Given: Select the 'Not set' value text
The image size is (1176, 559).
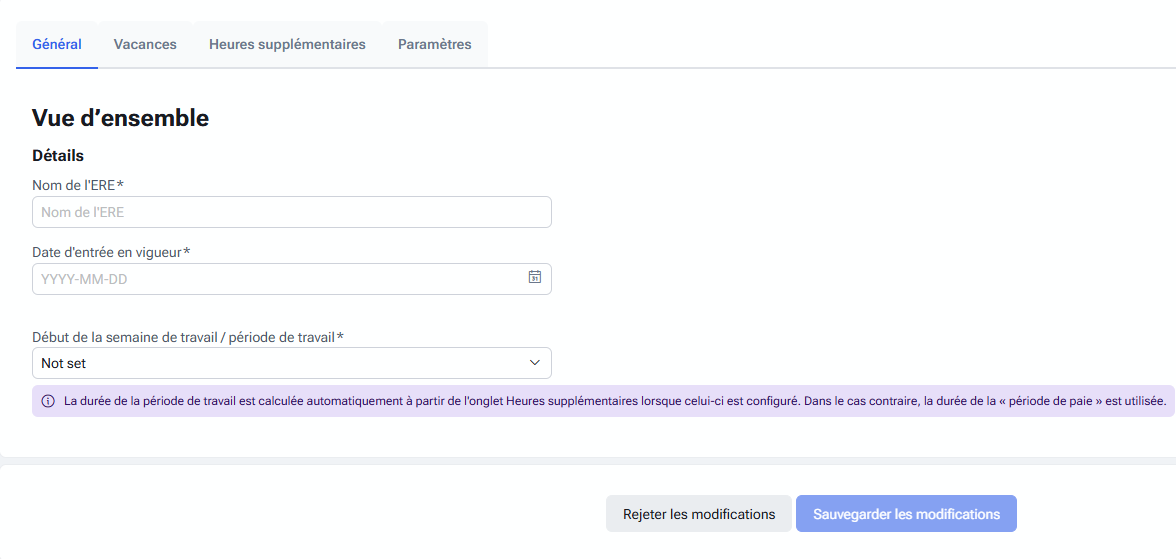Looking at the screenshot, I should [64, 363].
